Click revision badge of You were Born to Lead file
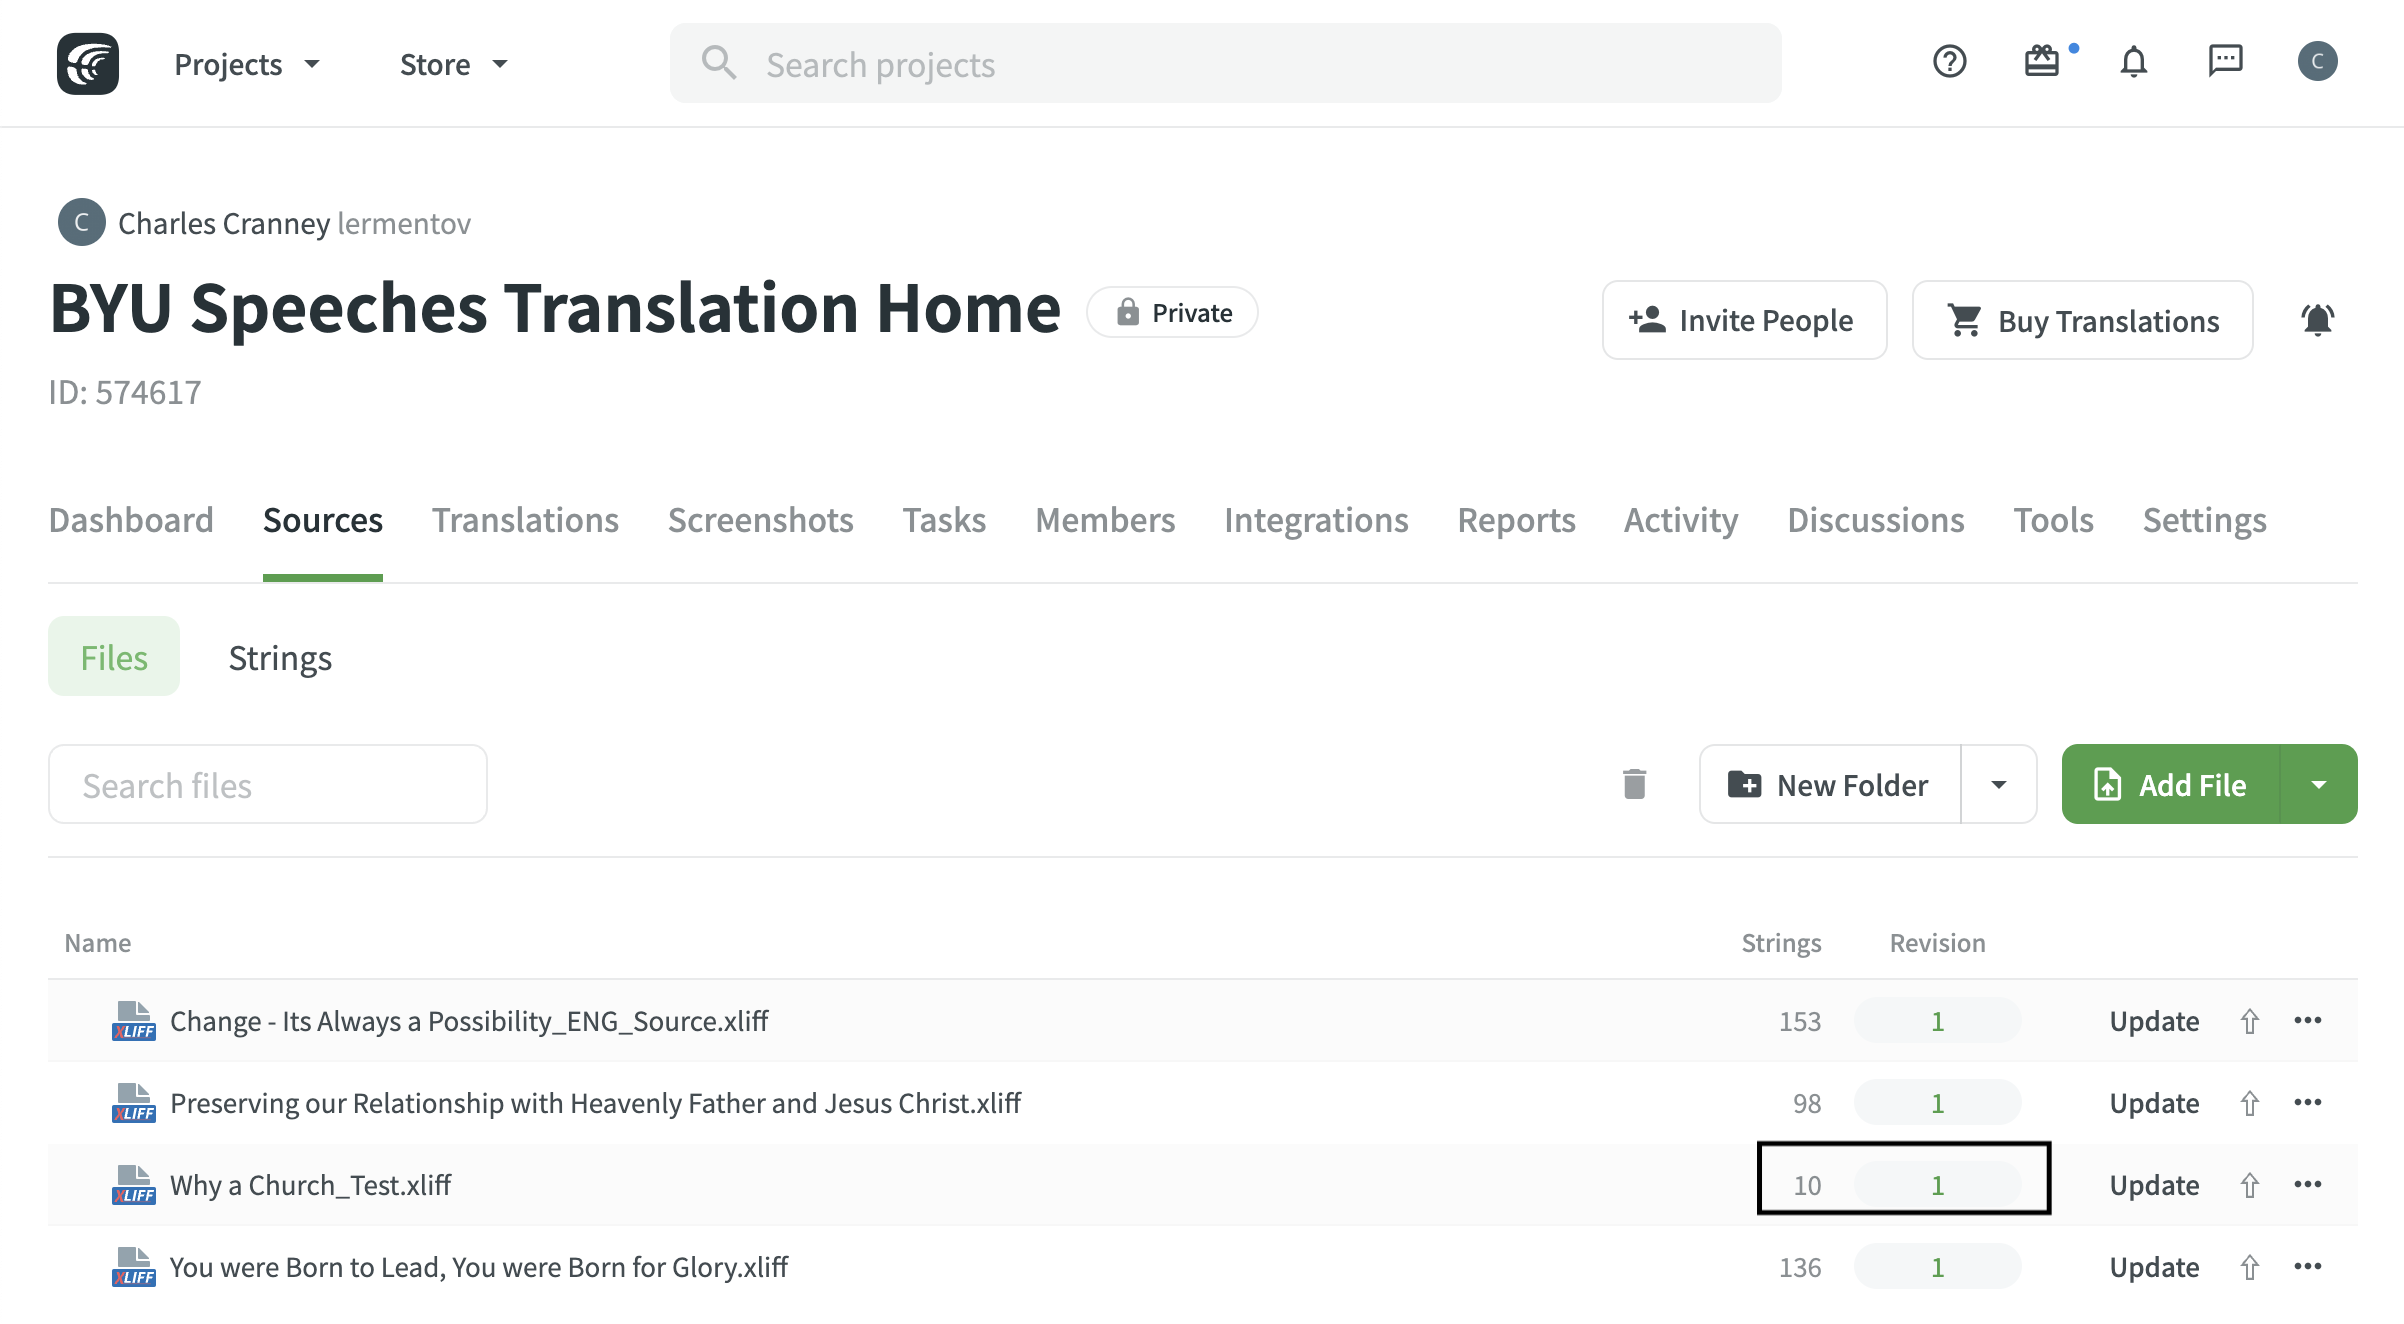2404x1324 pixels. tap(1937, 1267)
